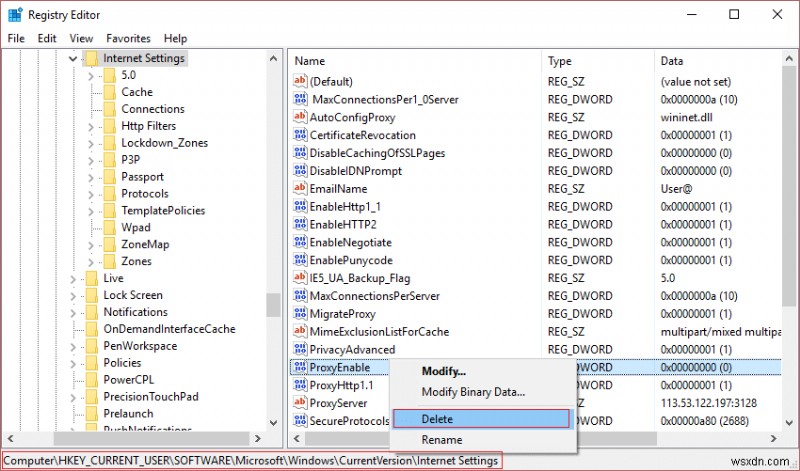Click the EmailName string icon
This screenshot has height=471, width=800.
[x=300, y=188]
